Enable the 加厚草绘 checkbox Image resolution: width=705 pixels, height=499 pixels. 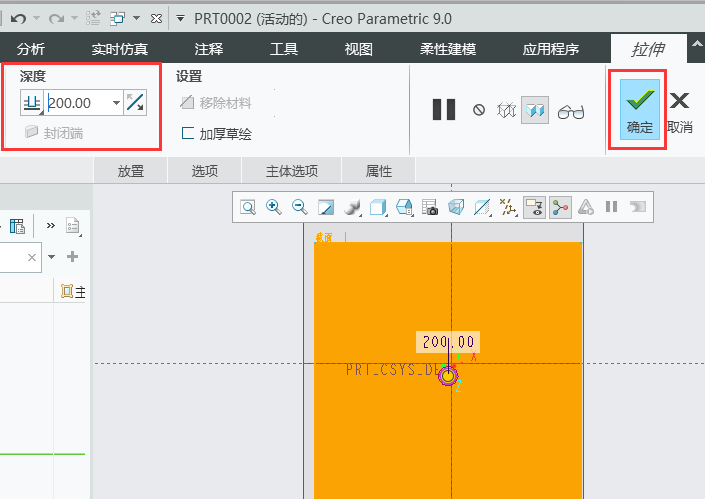click(188, 133)
